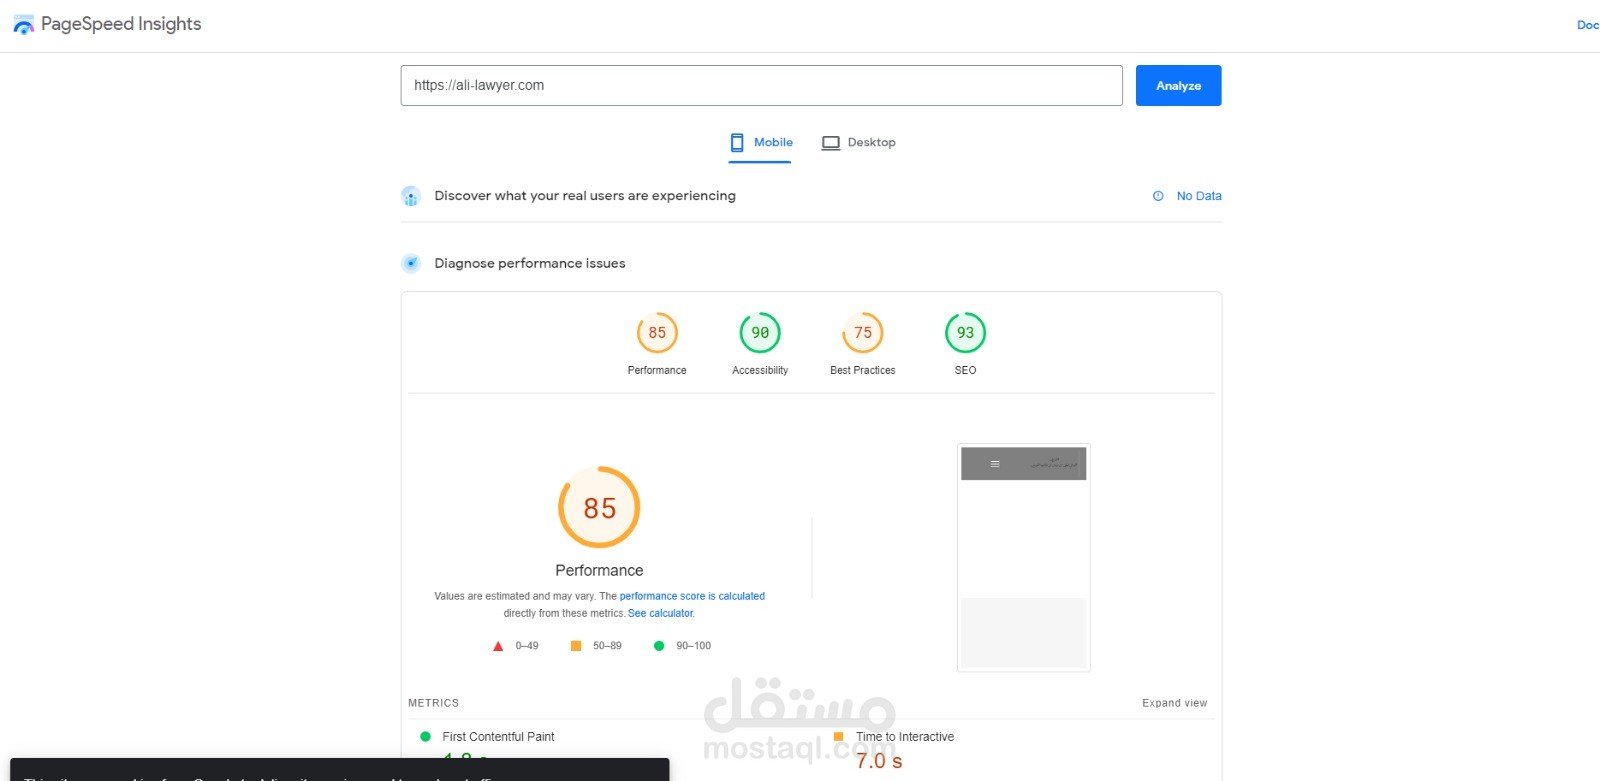Click the URL field containing ali-lawyer.com

(761, 86)
